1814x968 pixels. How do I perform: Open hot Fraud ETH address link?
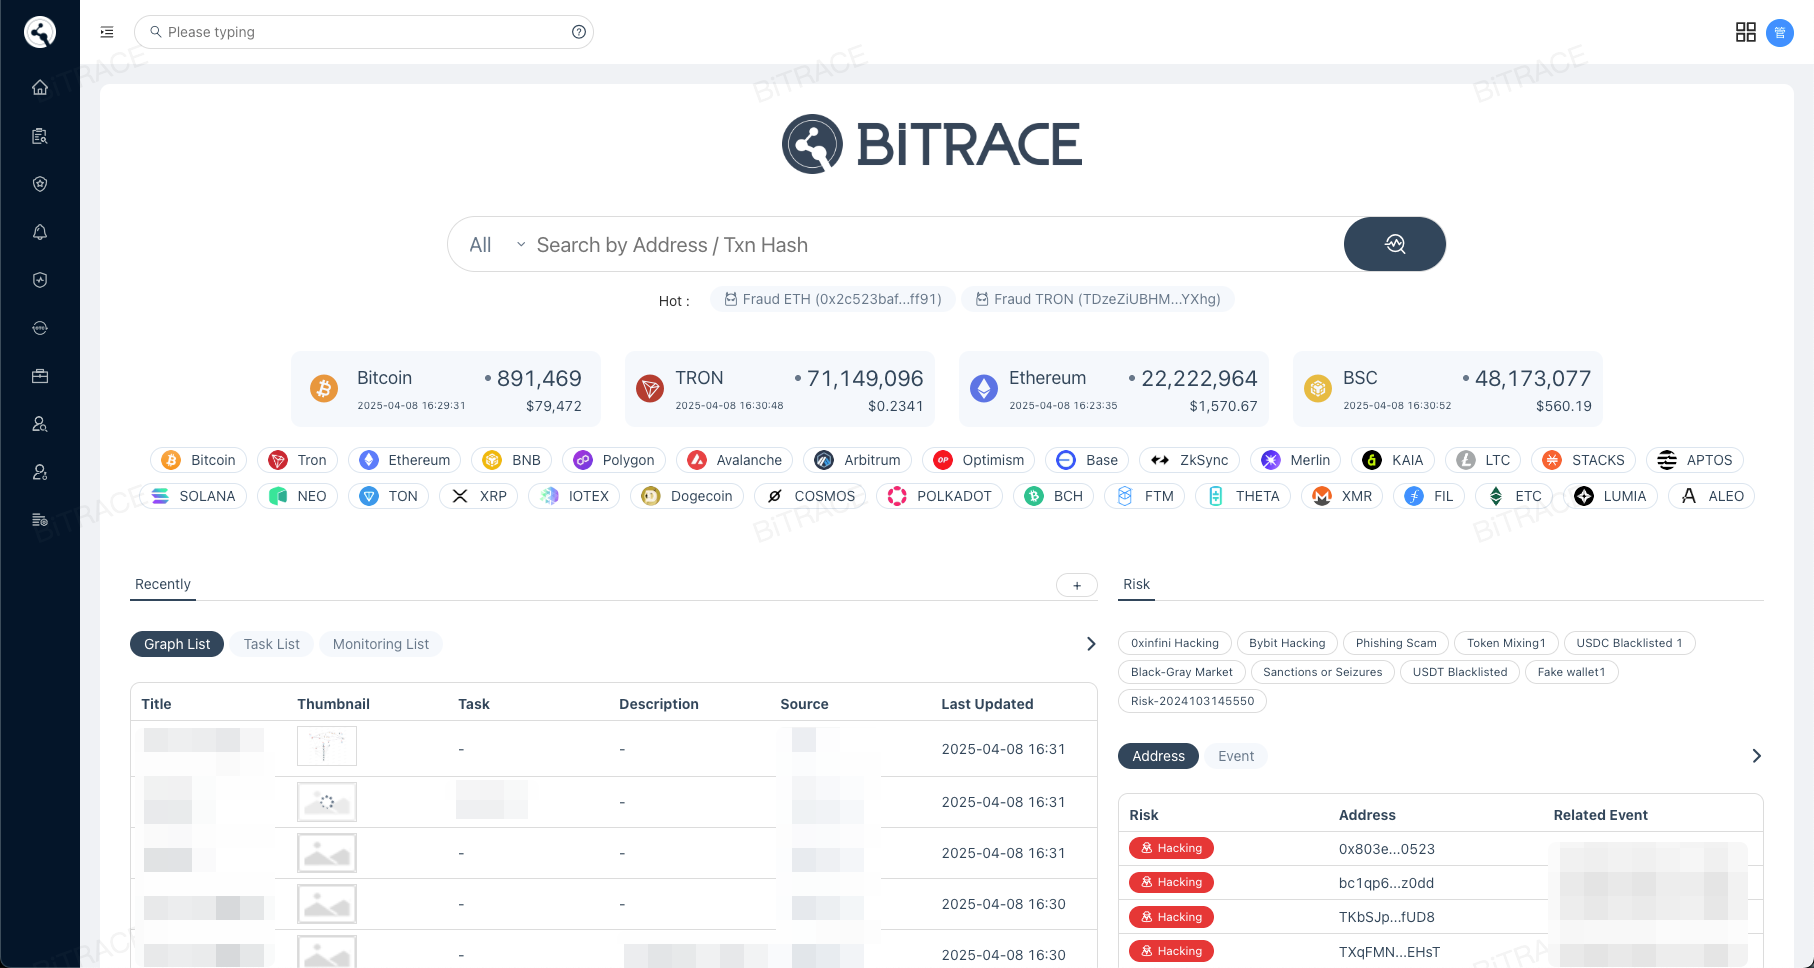coord(833,299)
